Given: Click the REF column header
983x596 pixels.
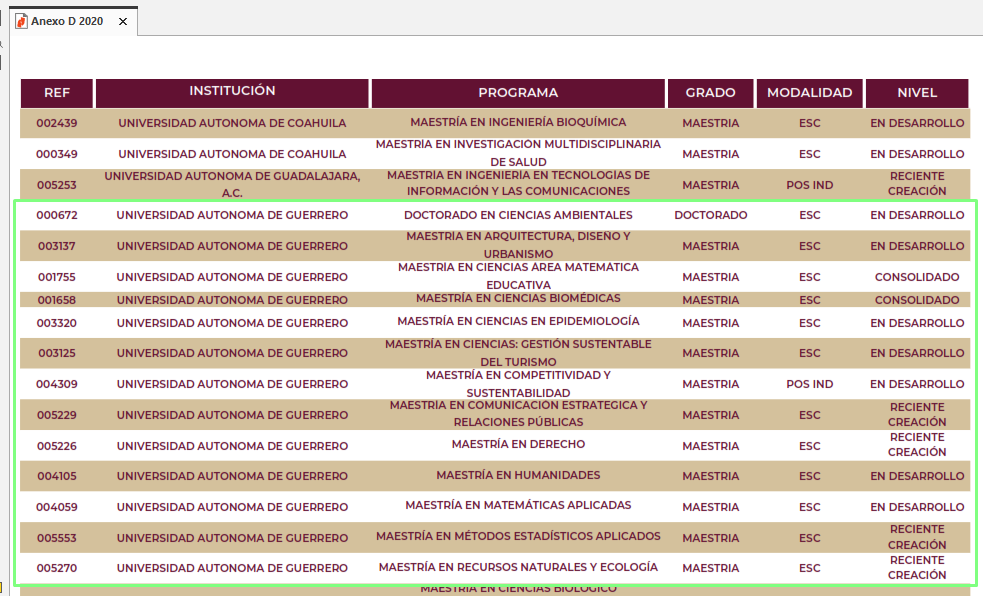Looking at the screenshot, I should point(57,93).
